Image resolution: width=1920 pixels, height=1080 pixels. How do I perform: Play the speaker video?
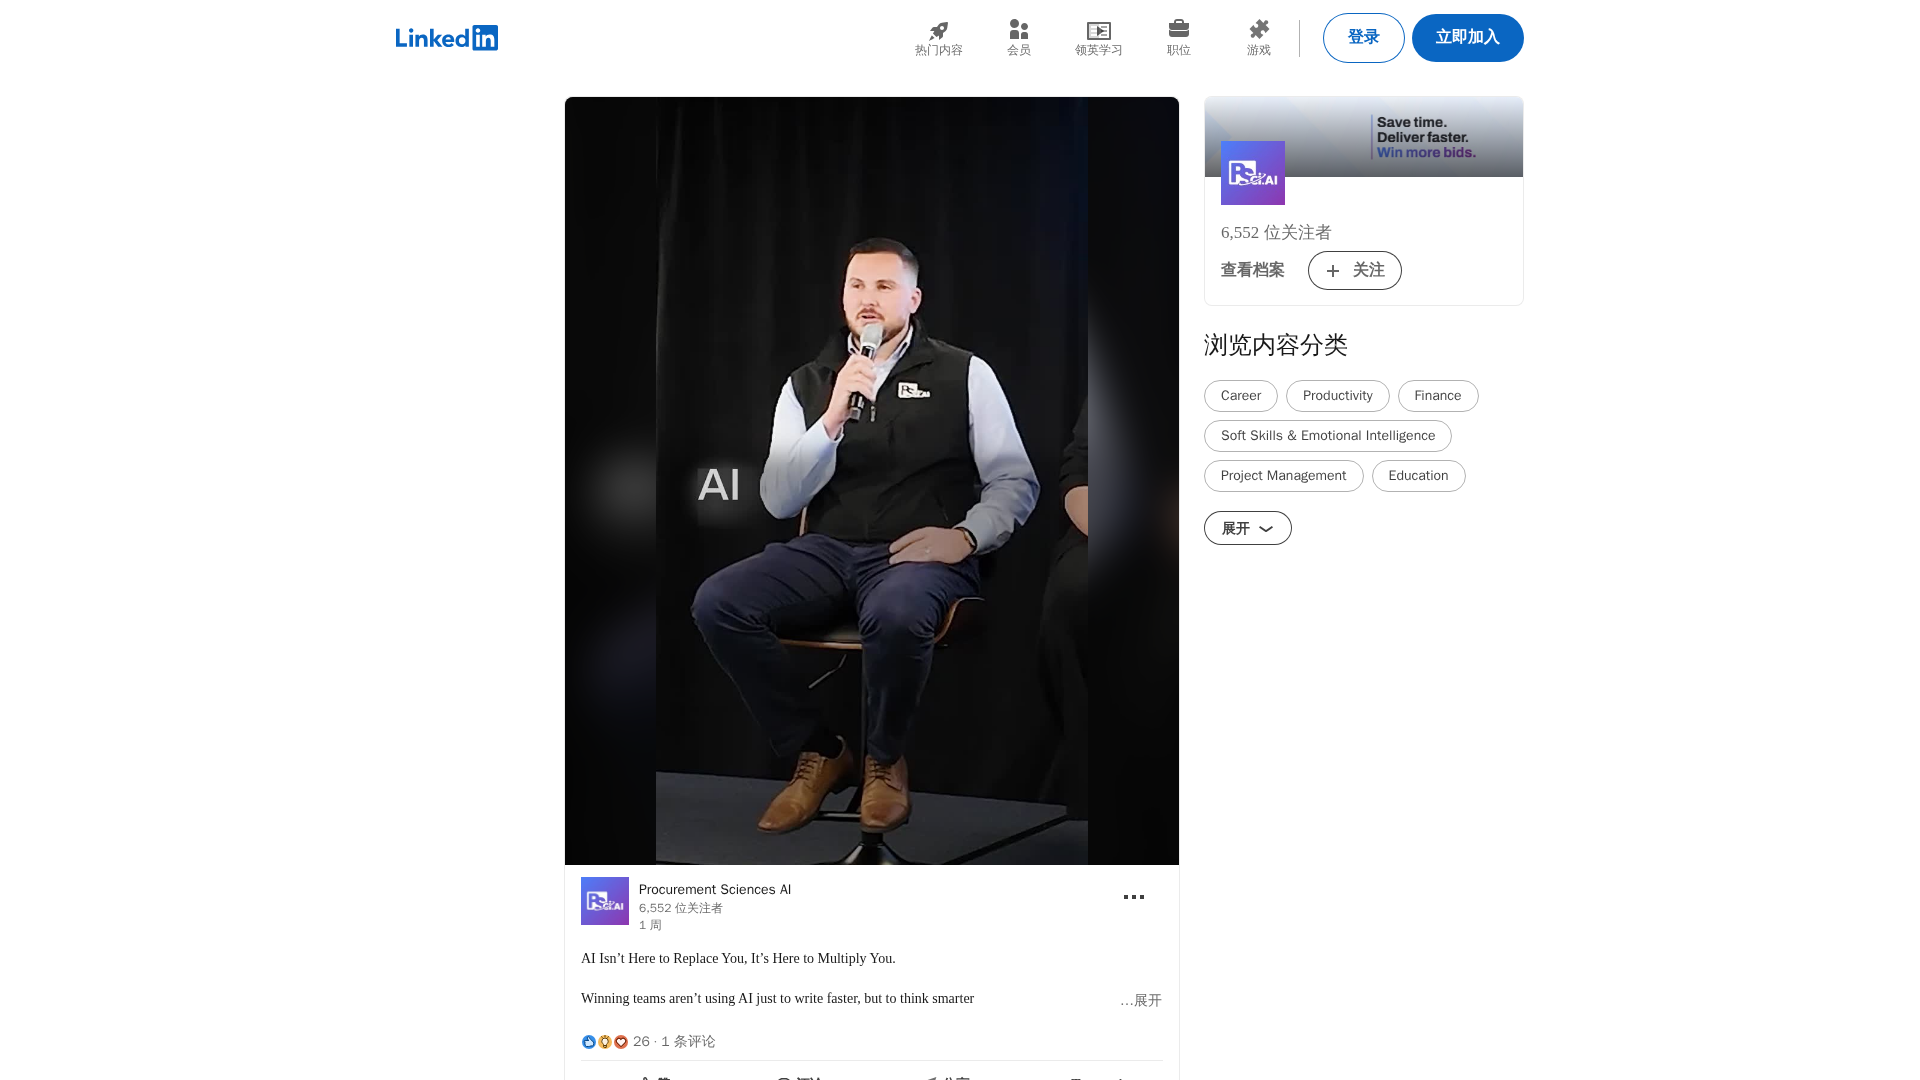pos(871,480)
